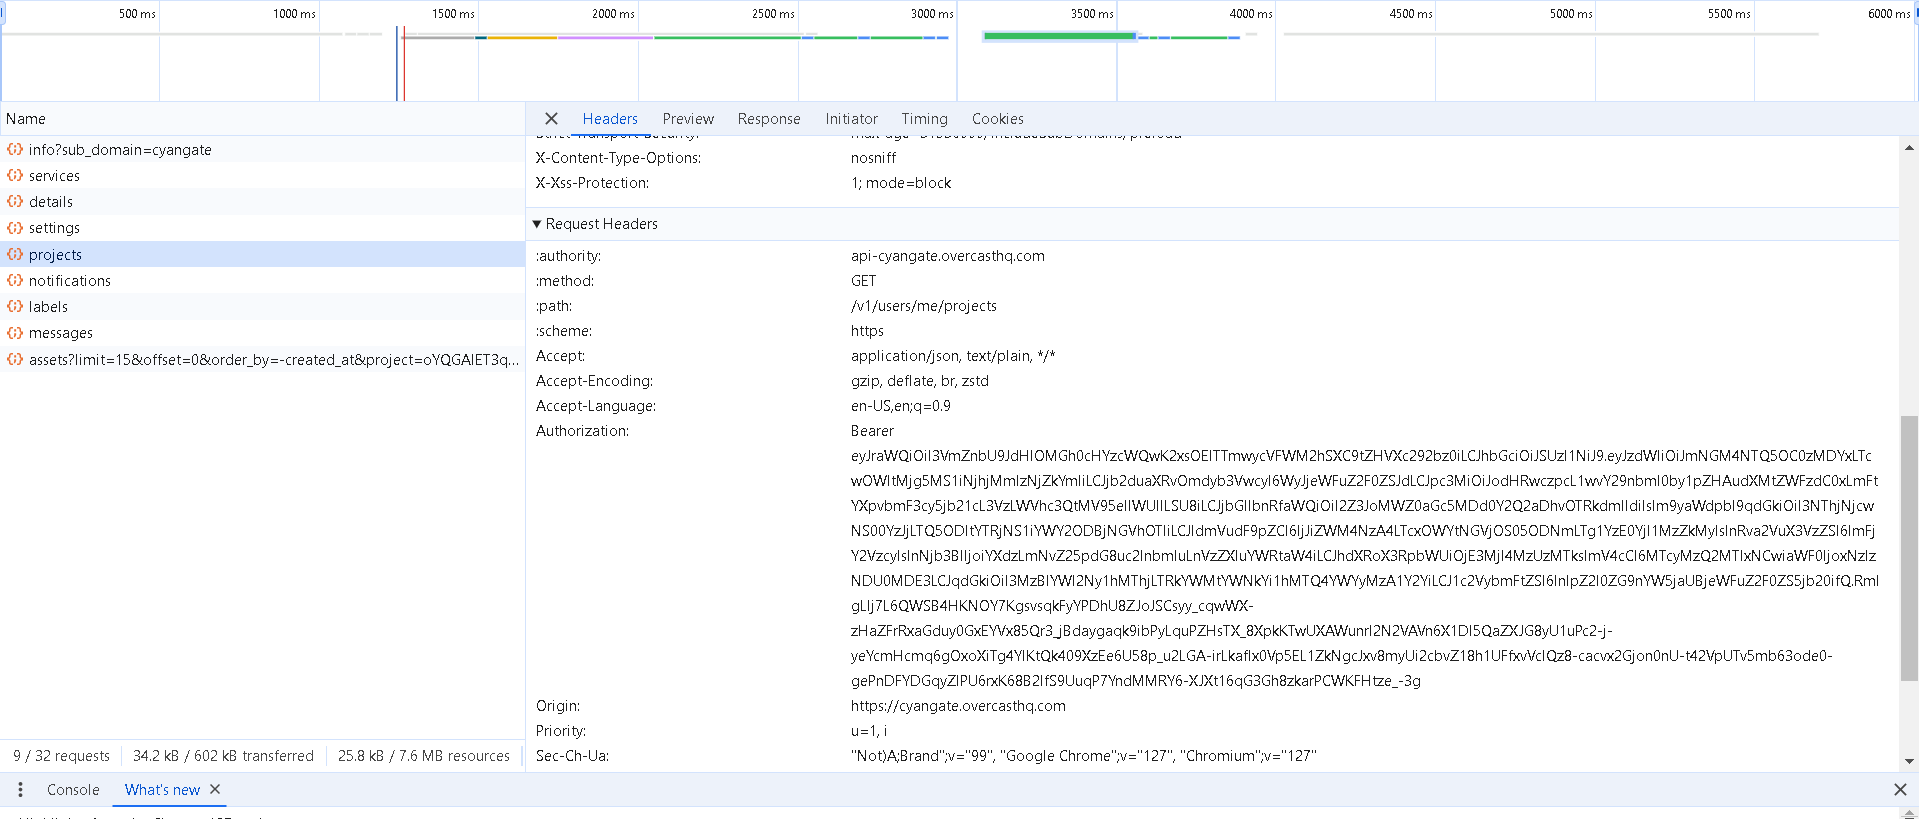
Task: Click the JSON icon beside services request
Action: click(15, 176)
